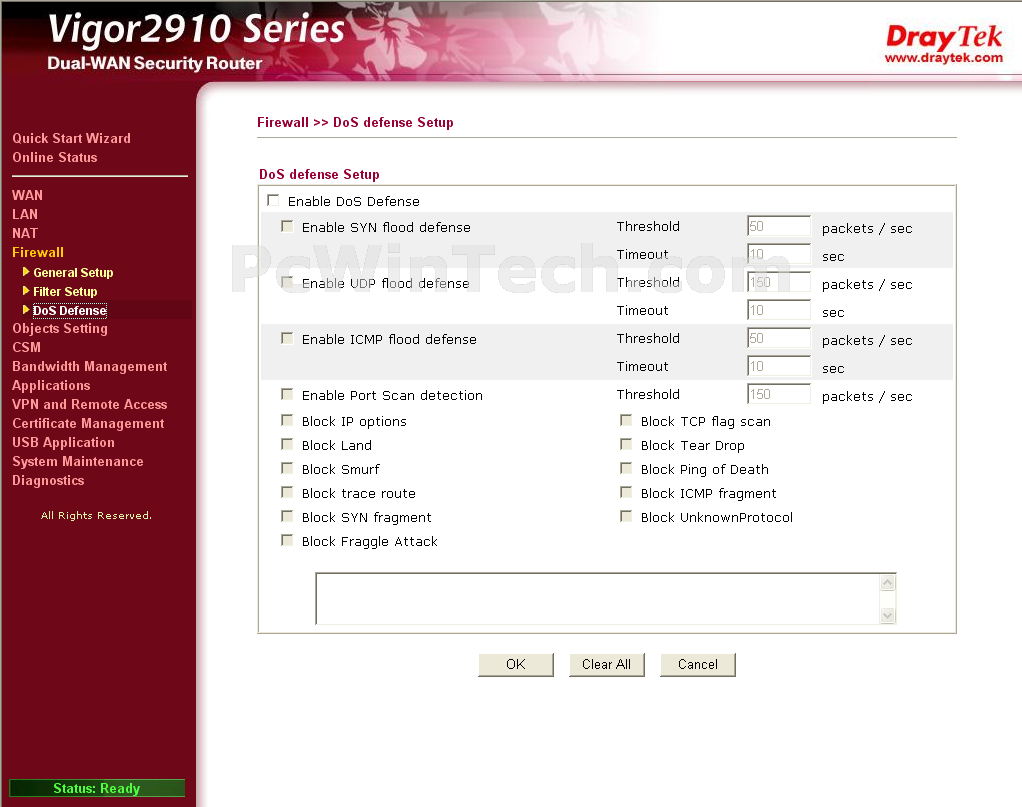
Task: Check Block UnknownProtocol
Action: coord(626,517)
